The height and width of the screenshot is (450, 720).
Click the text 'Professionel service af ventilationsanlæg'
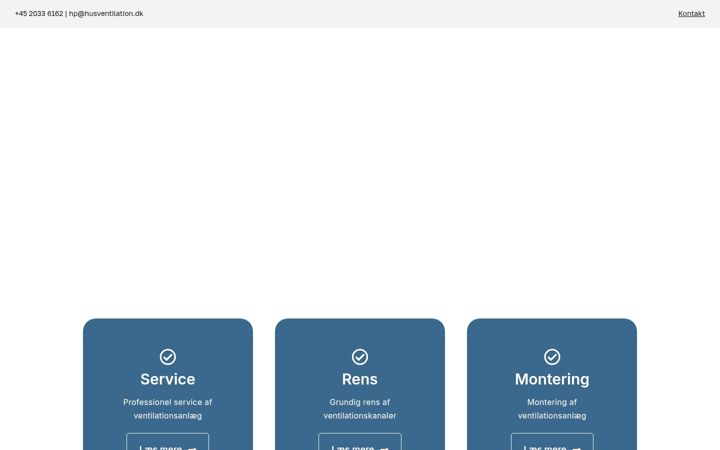(x=168, y=409)
